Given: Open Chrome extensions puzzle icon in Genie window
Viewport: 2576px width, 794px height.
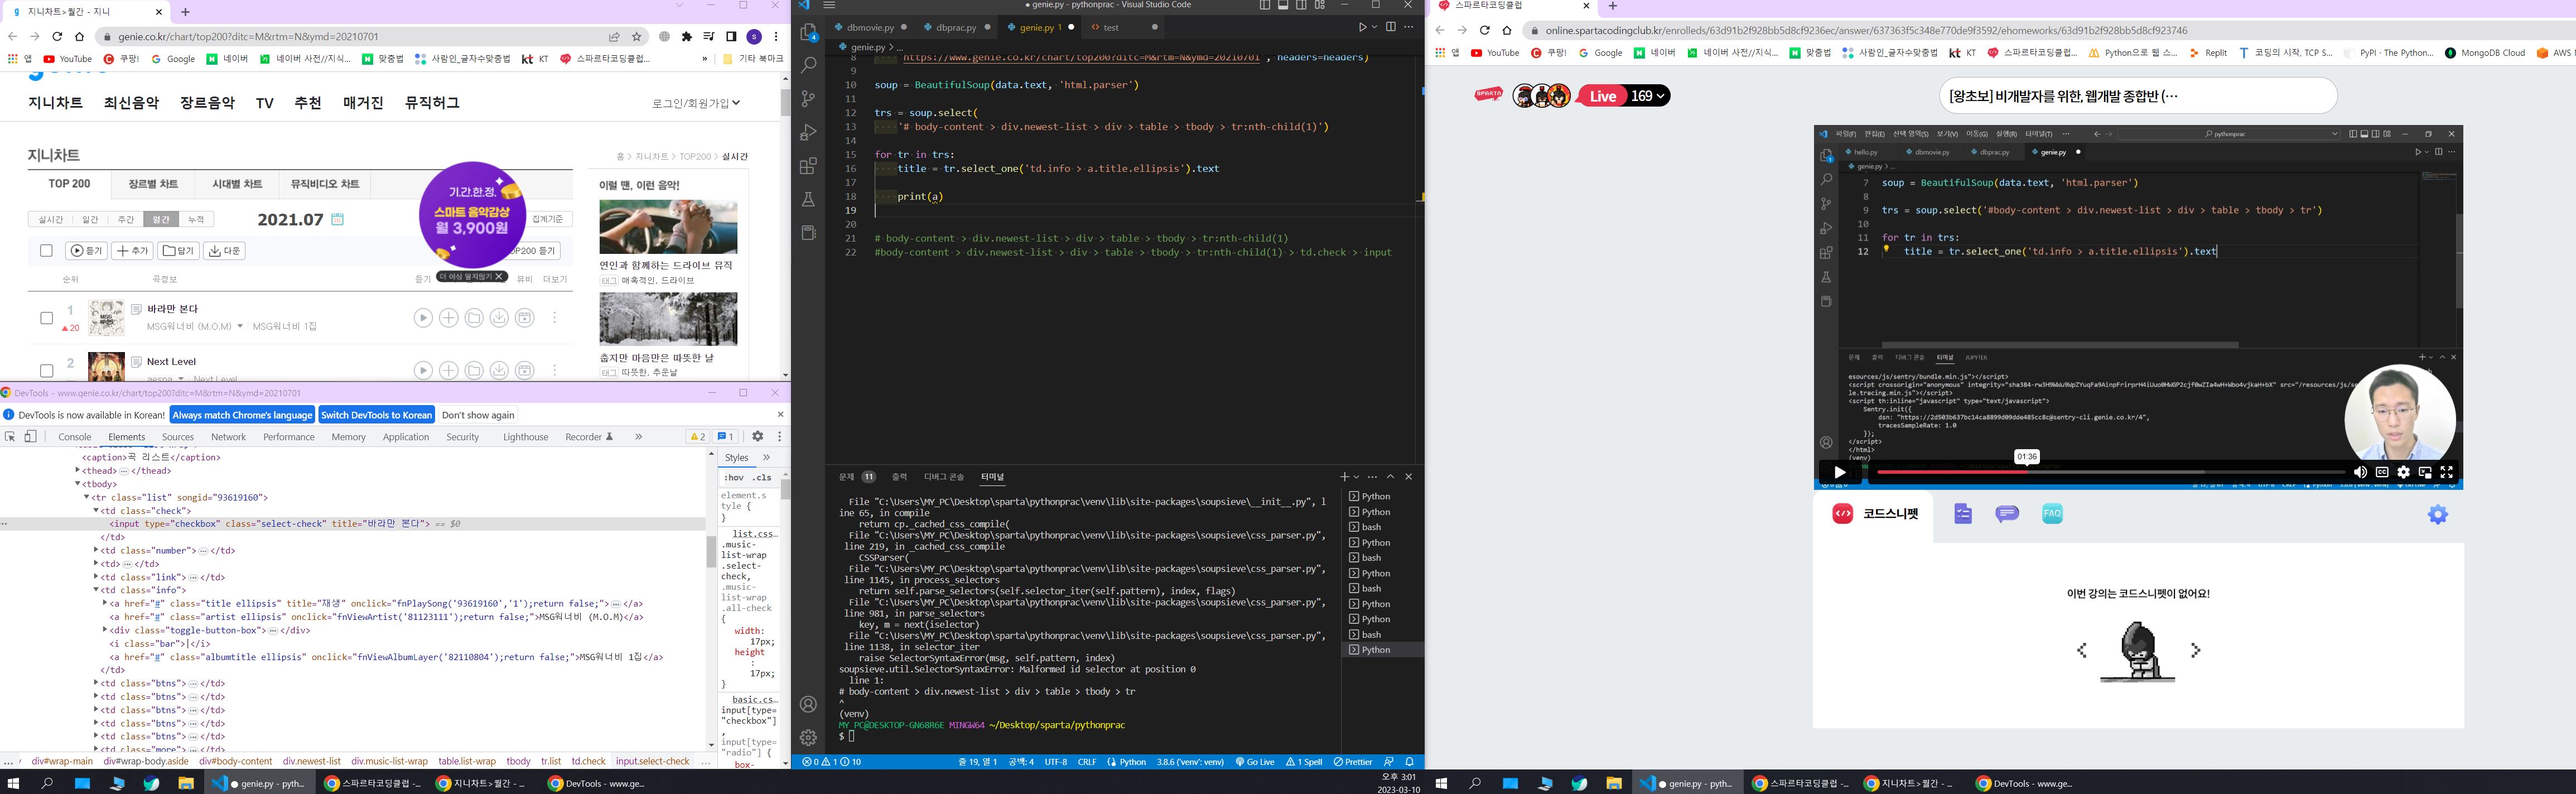Looking at the screenshot, I should (687, 37).
